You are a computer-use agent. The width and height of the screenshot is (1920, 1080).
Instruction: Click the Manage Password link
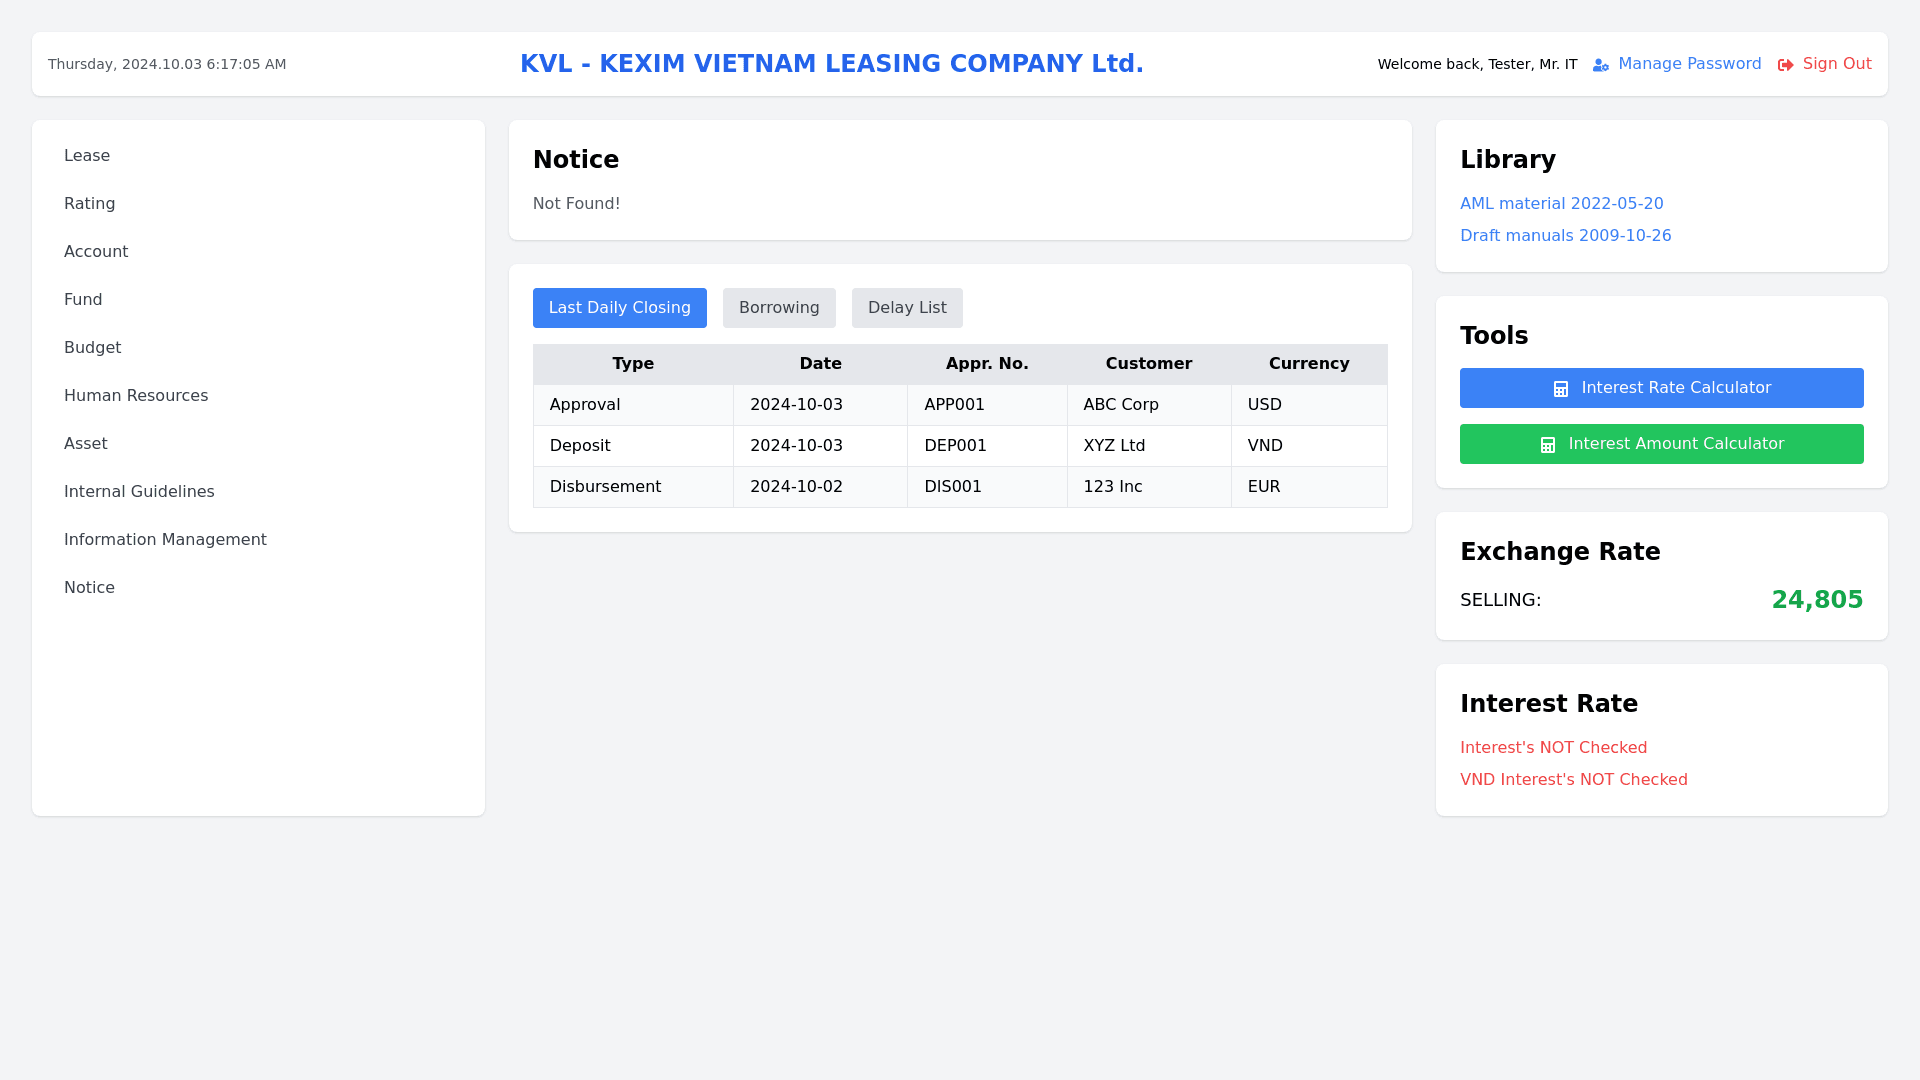(1689, 64)
